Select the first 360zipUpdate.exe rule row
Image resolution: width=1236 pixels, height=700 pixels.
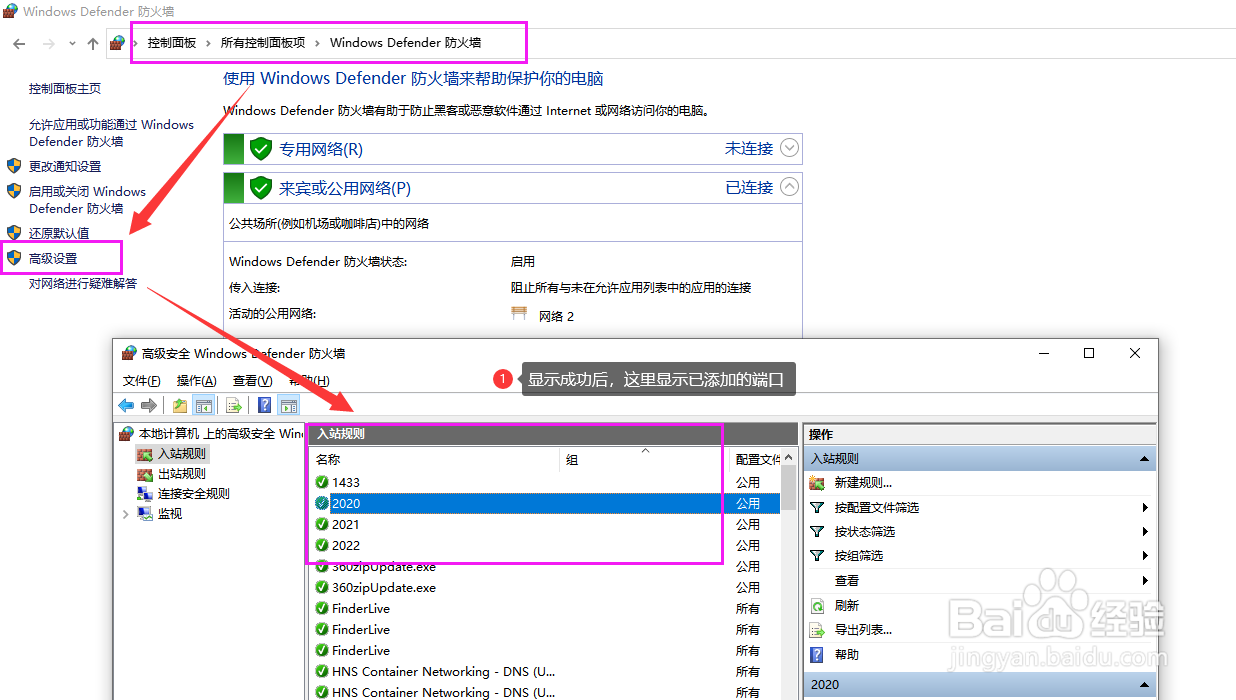coord(546,566)
